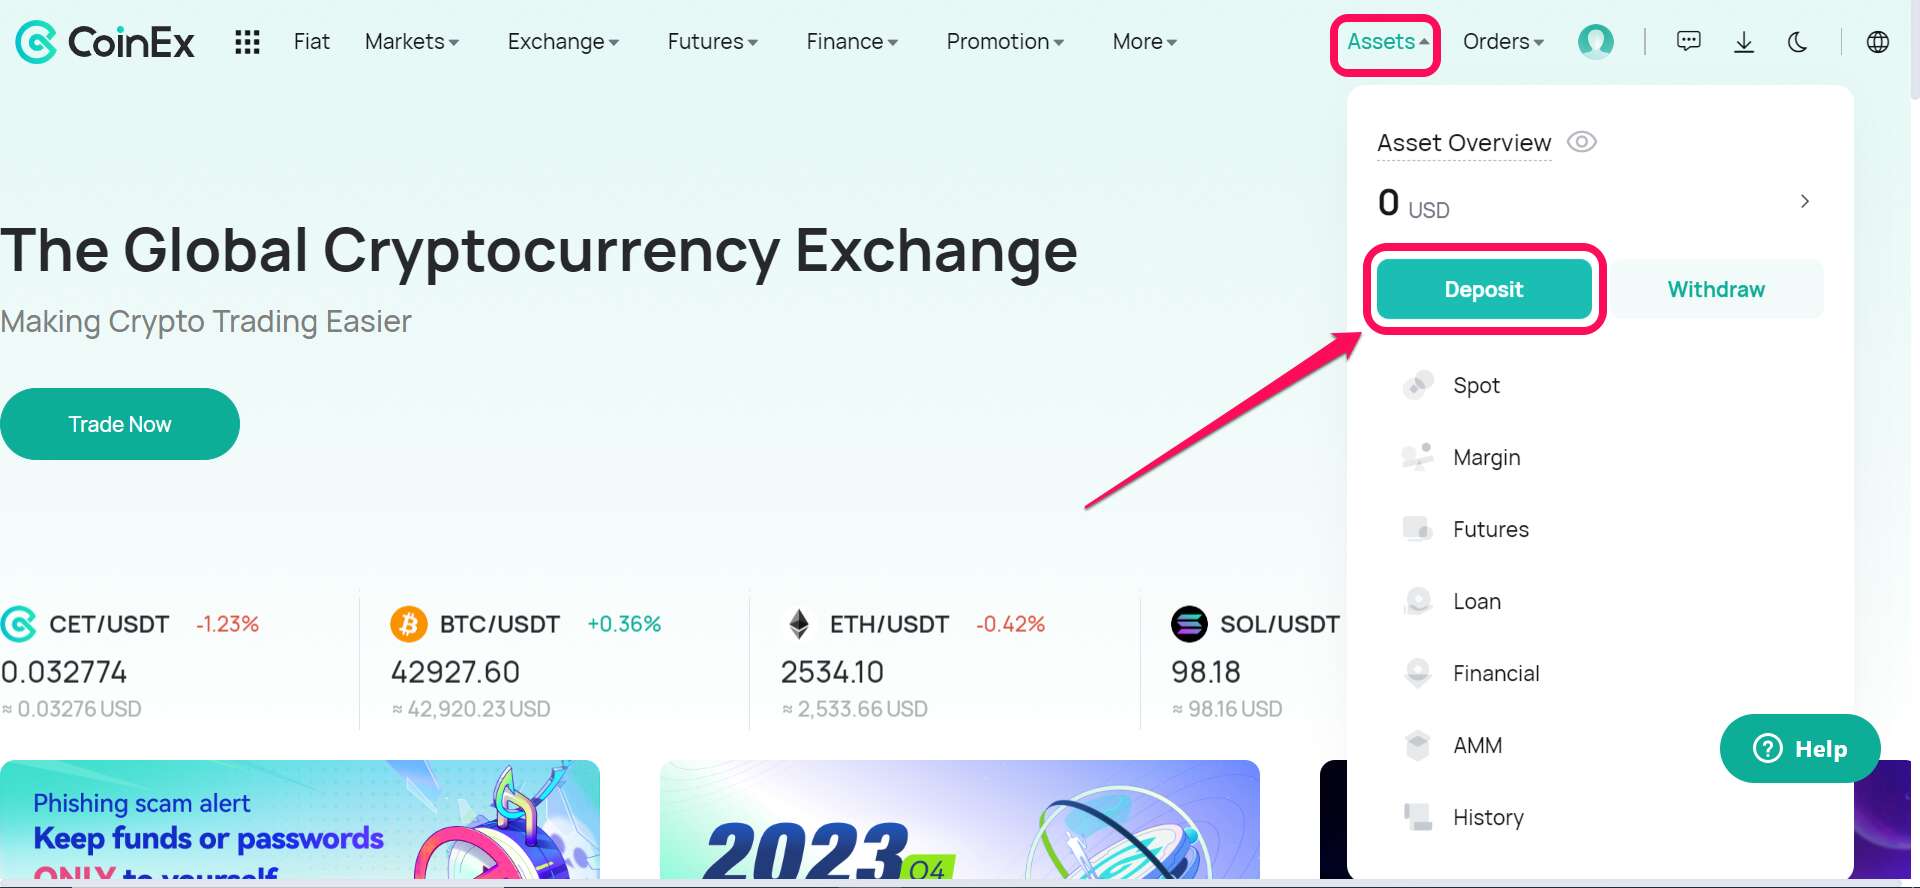1920x888 pixels.
Task: Open the language globe icon
Action: pyautogui.click(x=1878, y=42)
